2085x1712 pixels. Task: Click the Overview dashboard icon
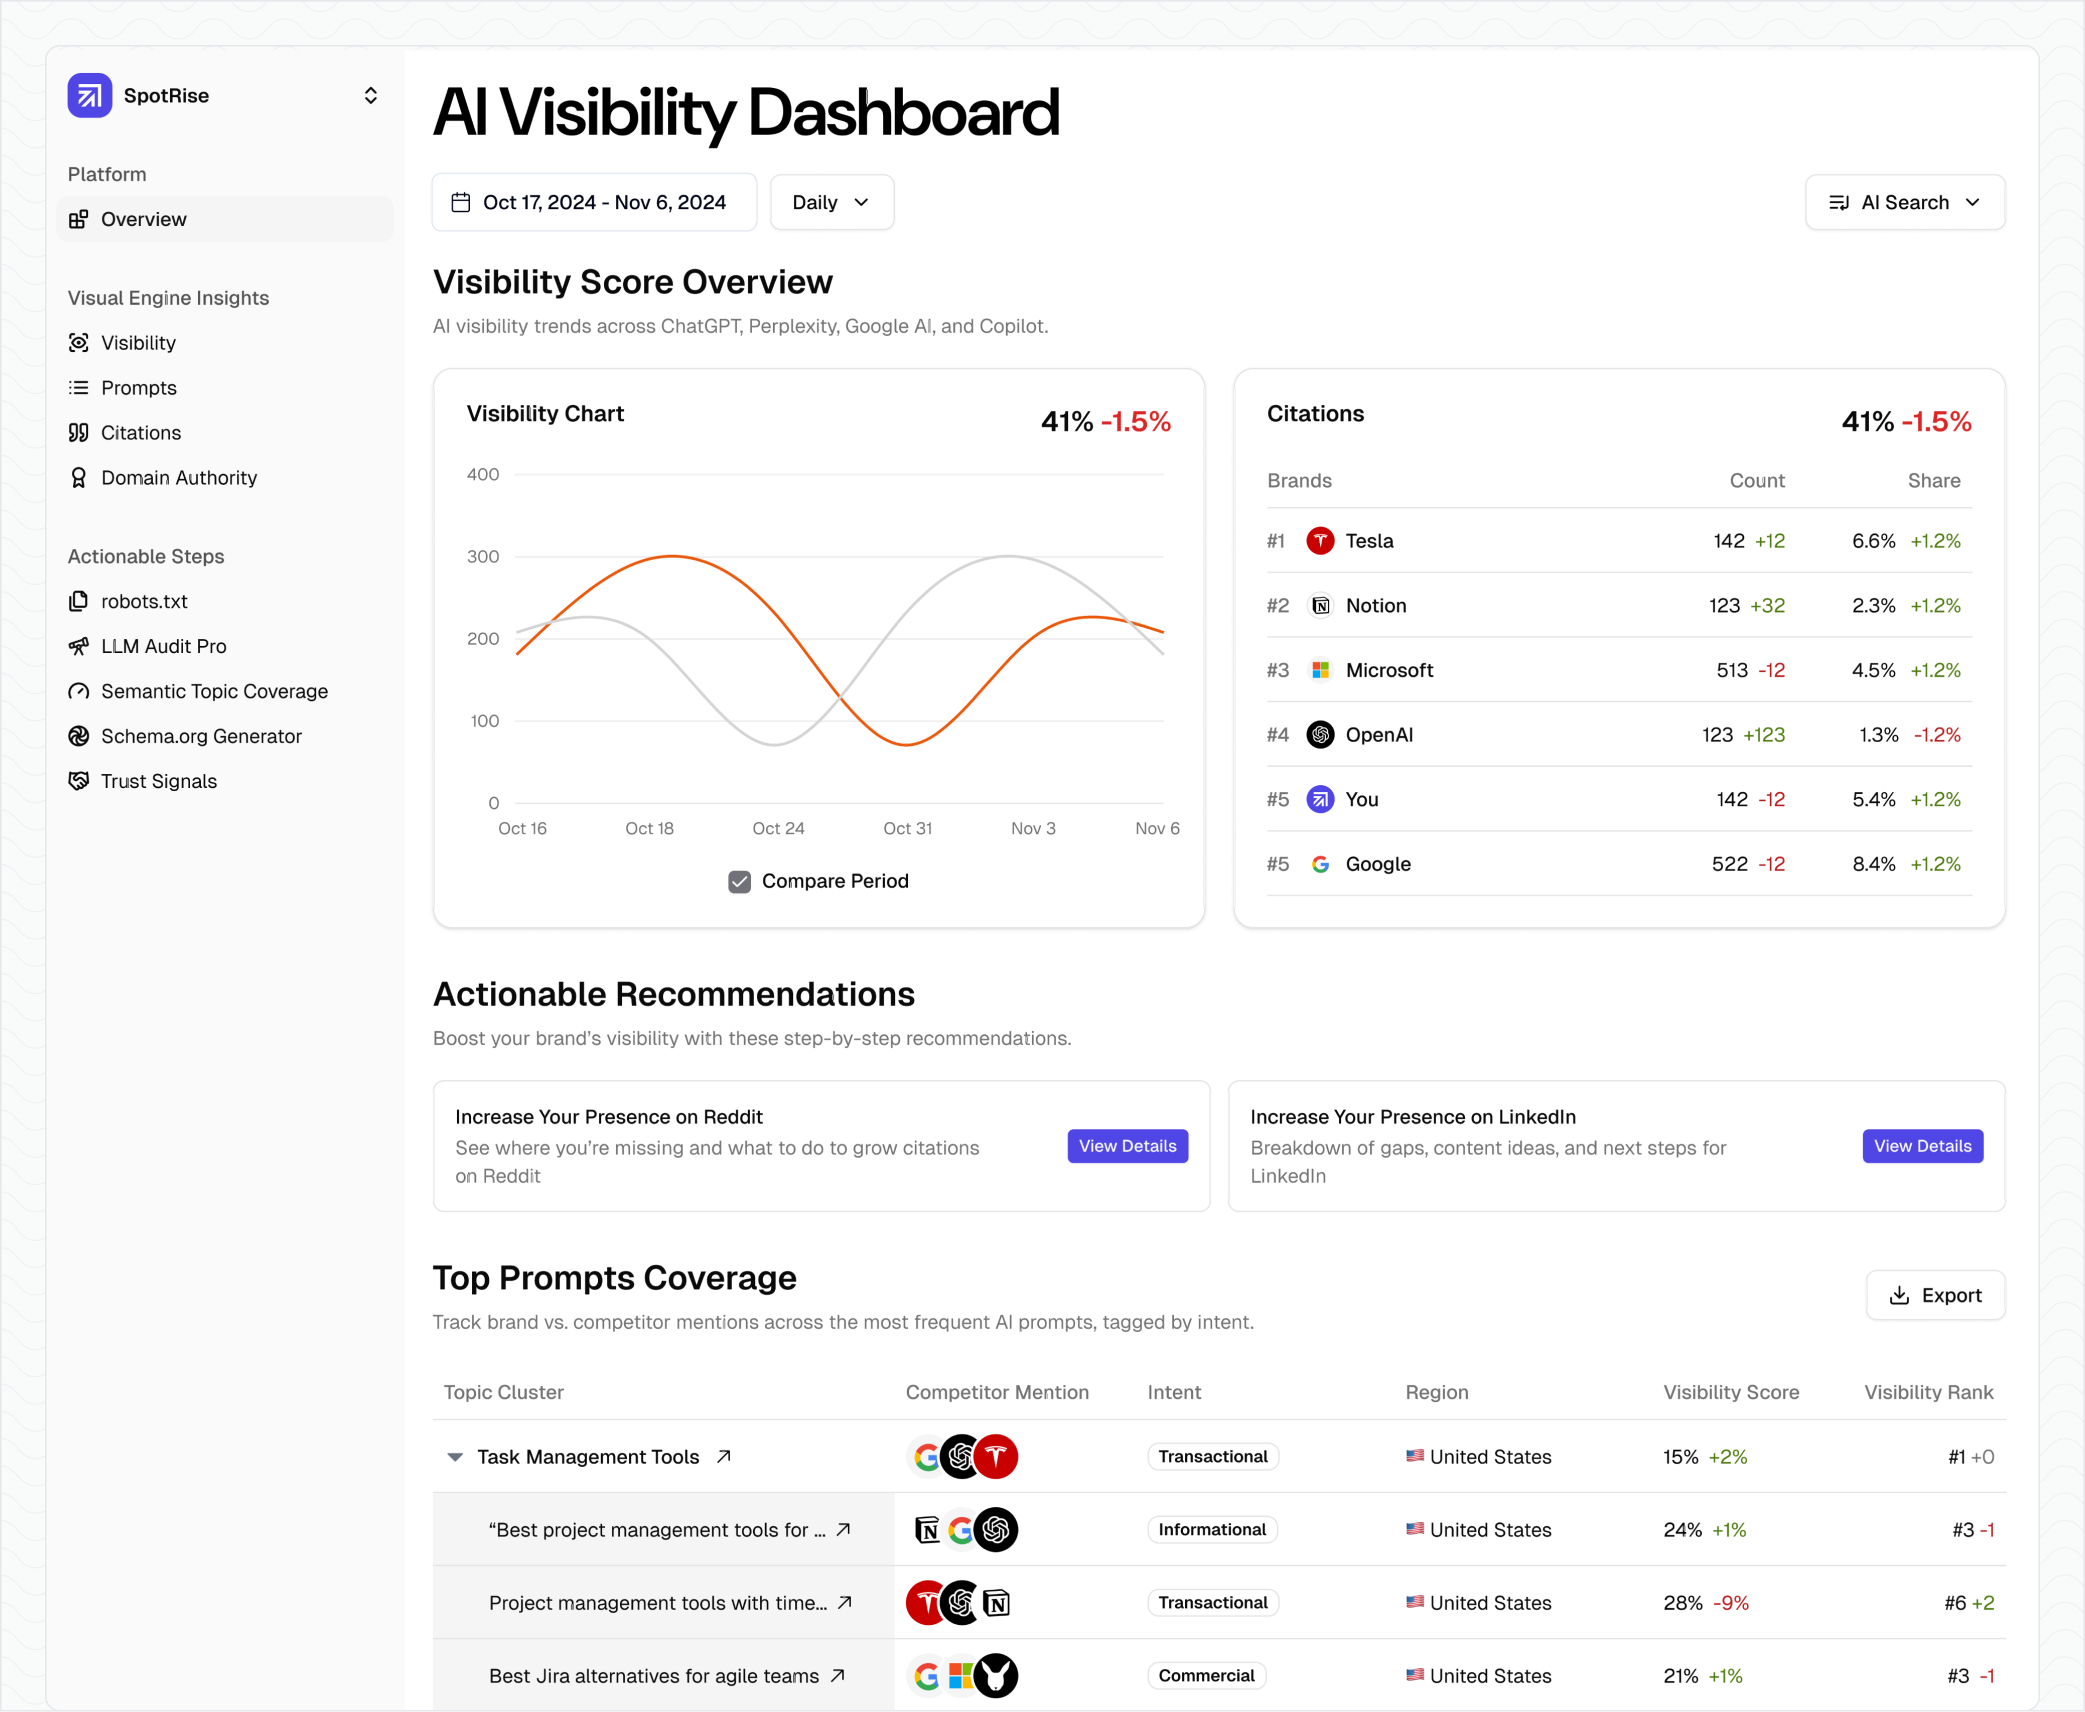pos(79,219)
